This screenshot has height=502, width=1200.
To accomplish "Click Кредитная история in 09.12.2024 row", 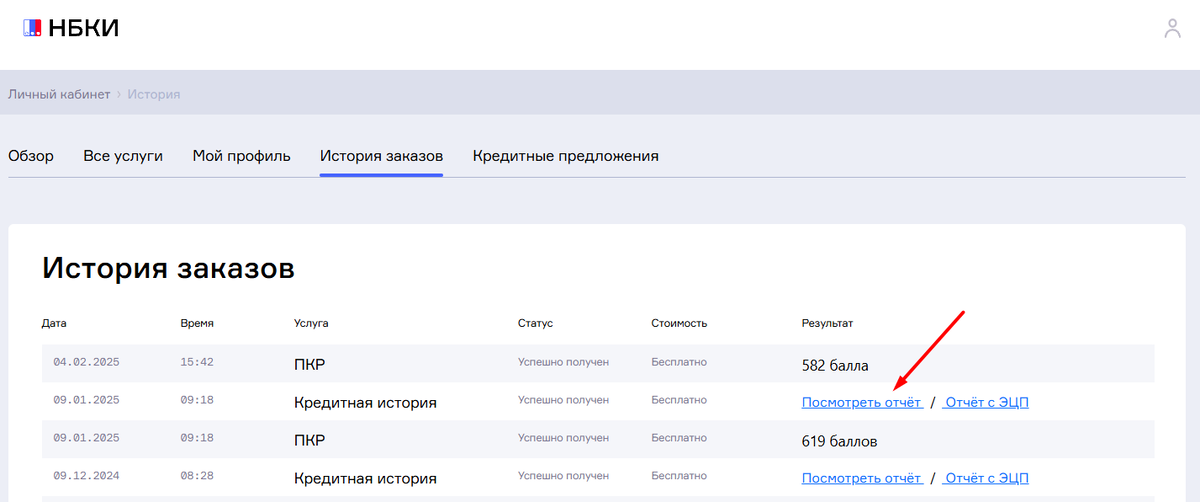I will [365, 478].
